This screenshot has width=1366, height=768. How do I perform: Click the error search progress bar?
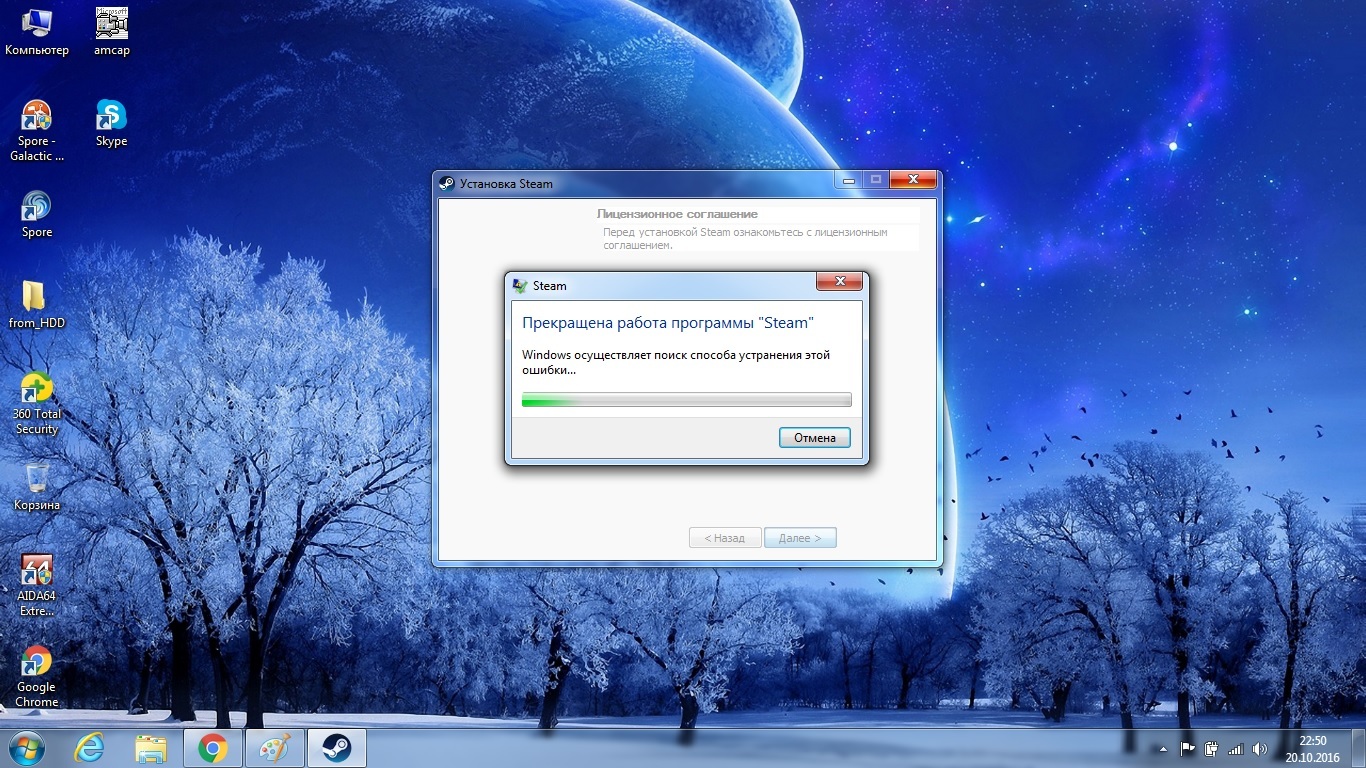(686, 400)
